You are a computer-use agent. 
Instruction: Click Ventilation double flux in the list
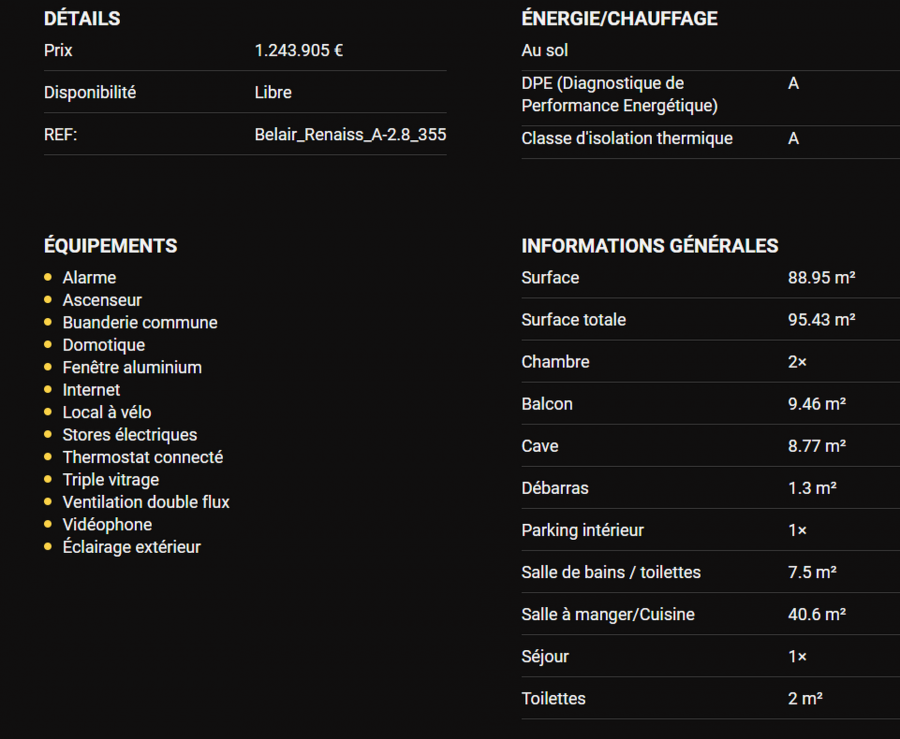(x=146, y=502)
